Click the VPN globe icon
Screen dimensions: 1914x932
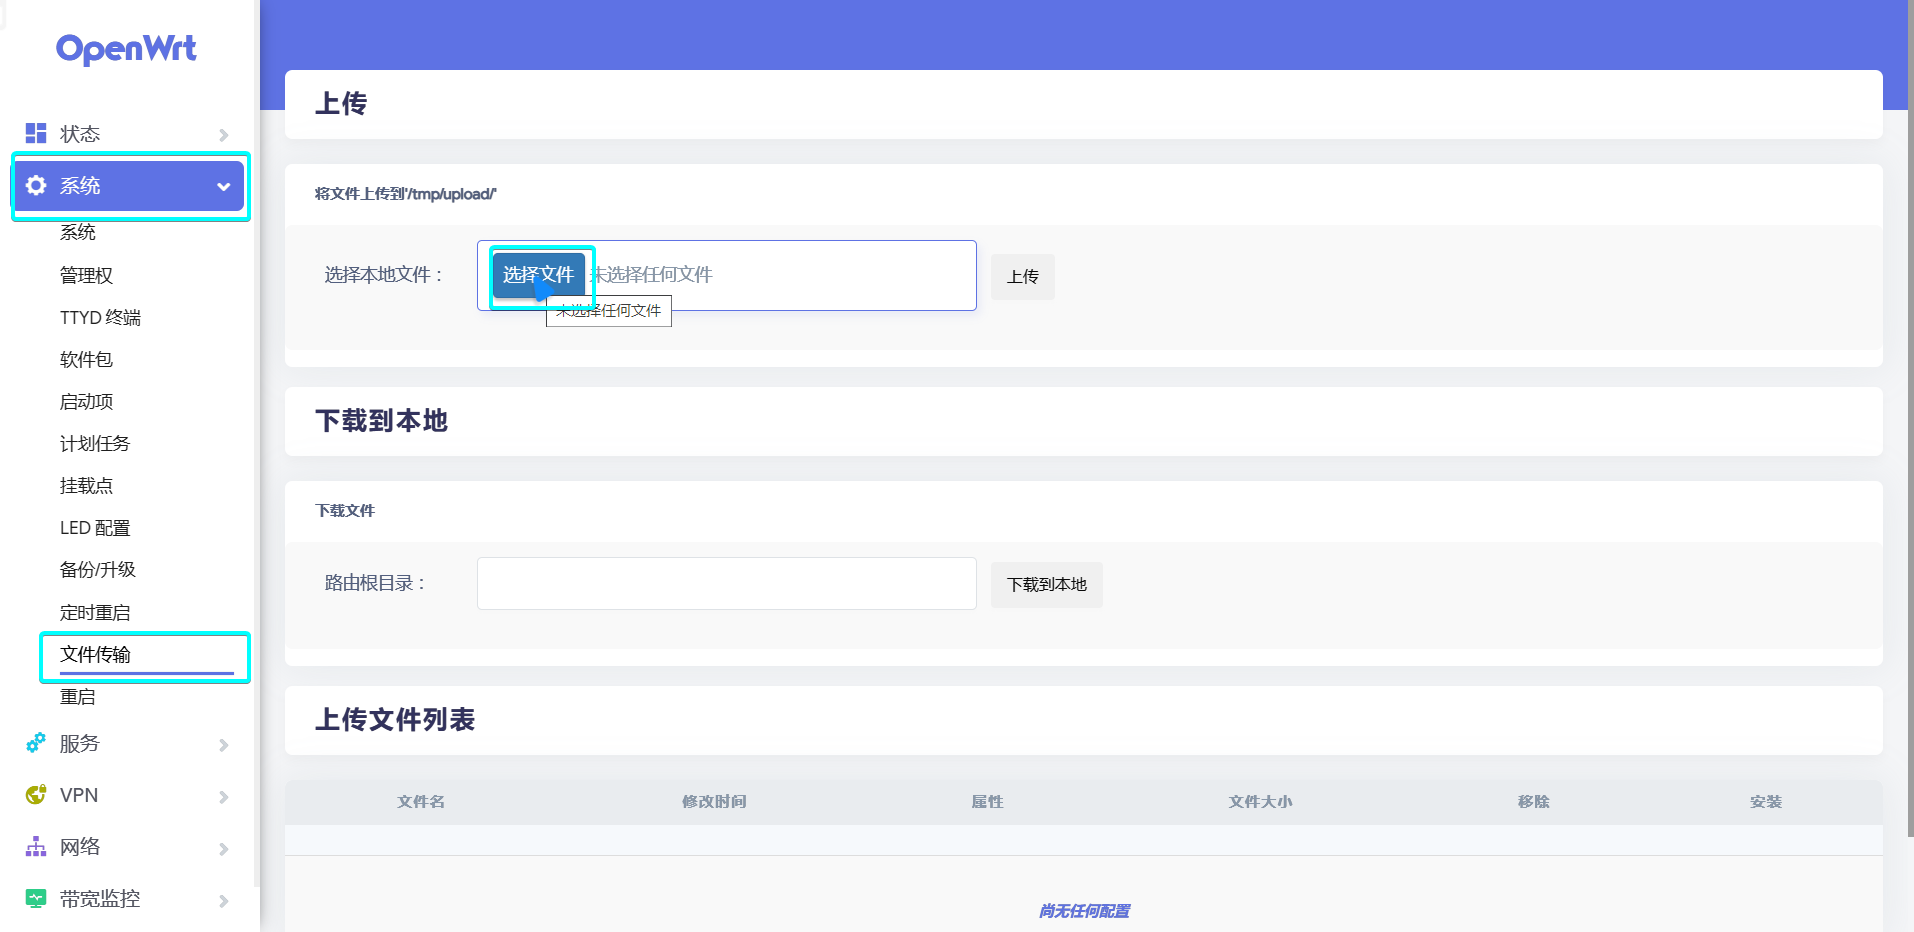[36, 795]
